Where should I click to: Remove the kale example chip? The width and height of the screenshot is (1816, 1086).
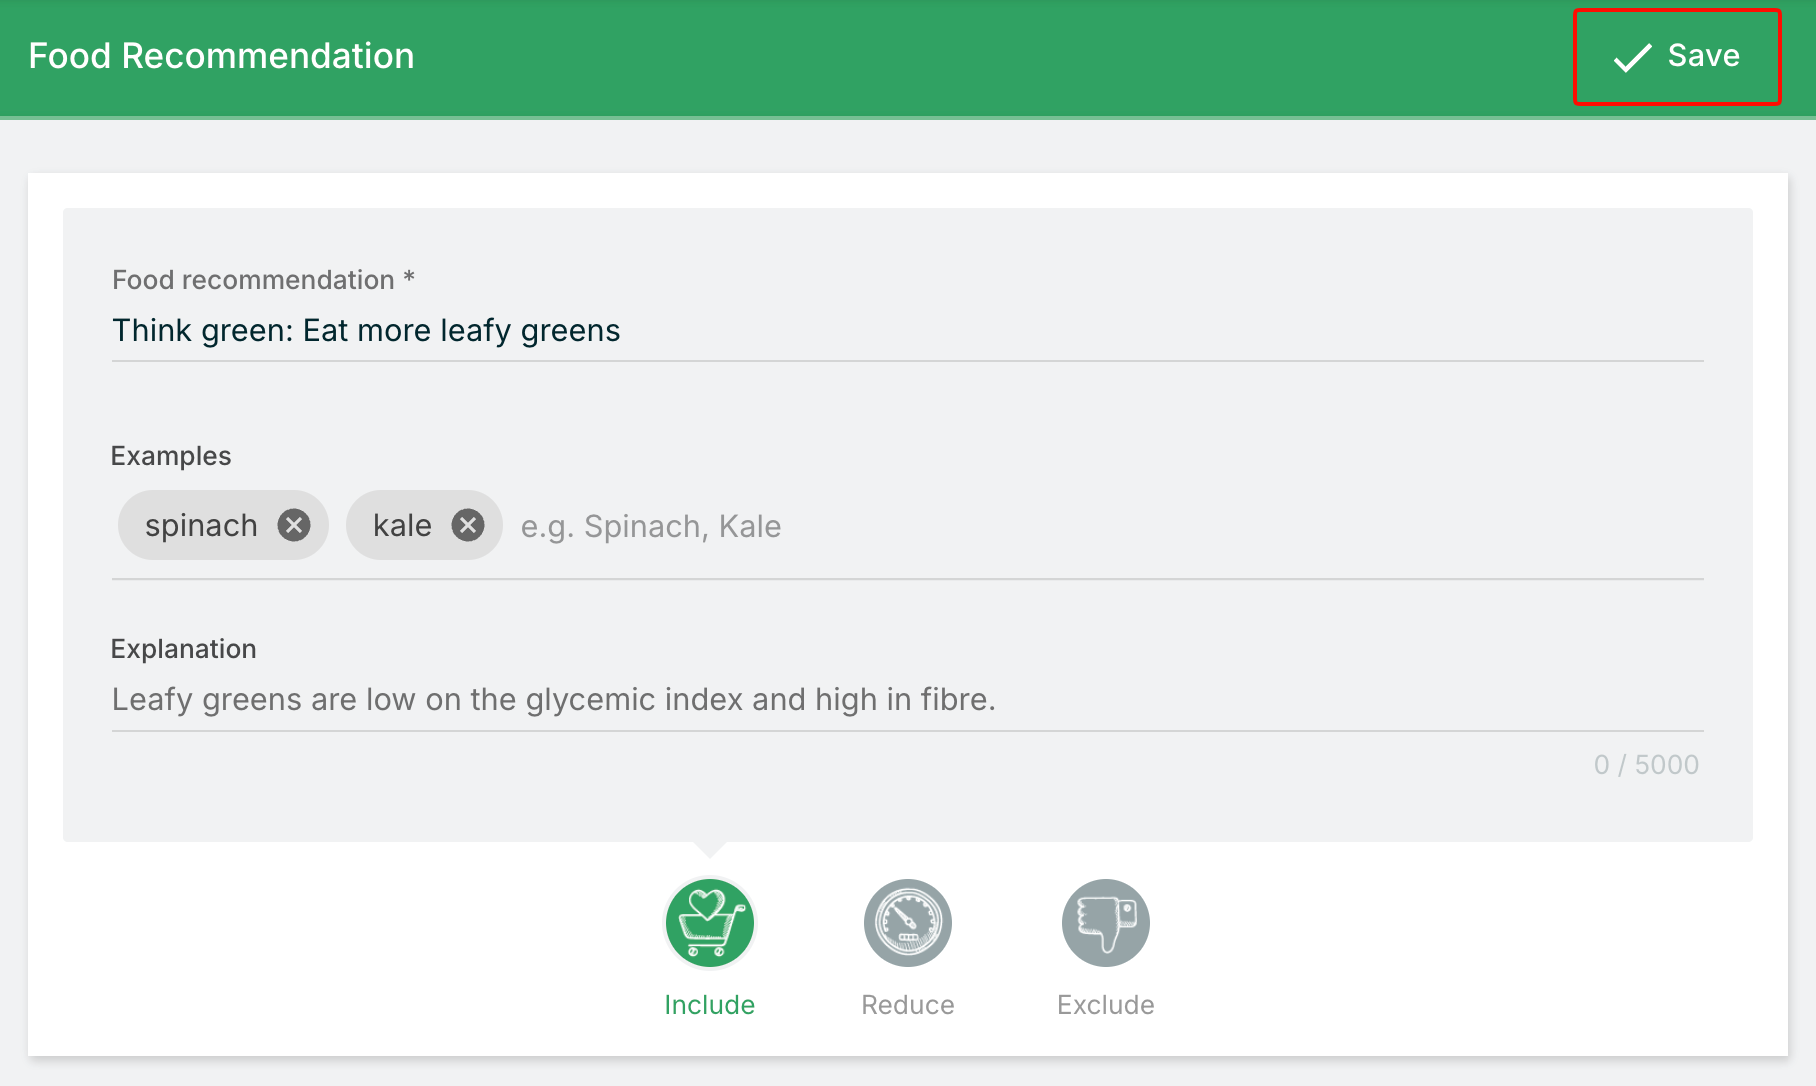468,525
